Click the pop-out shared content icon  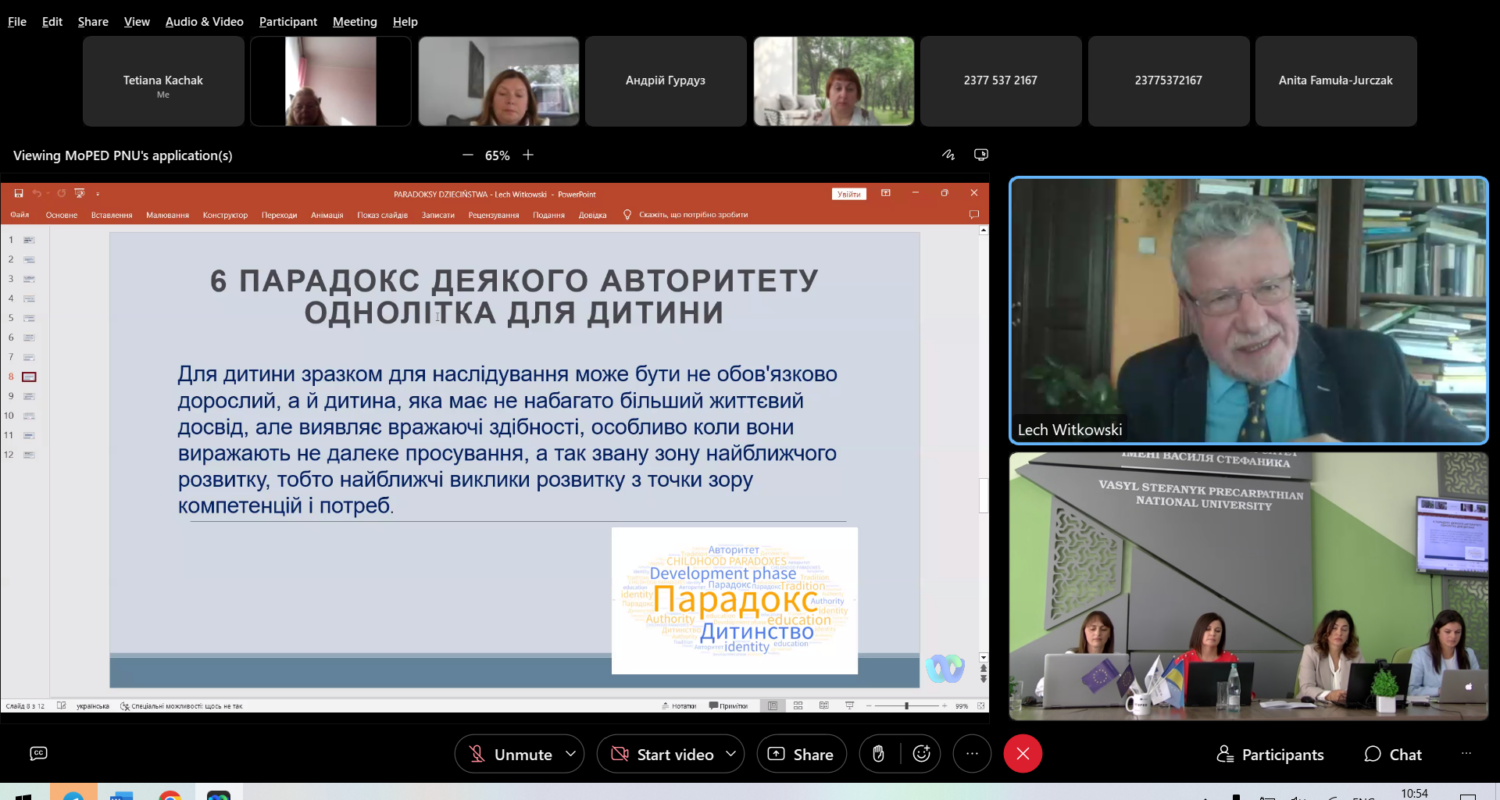click(981, 155)
